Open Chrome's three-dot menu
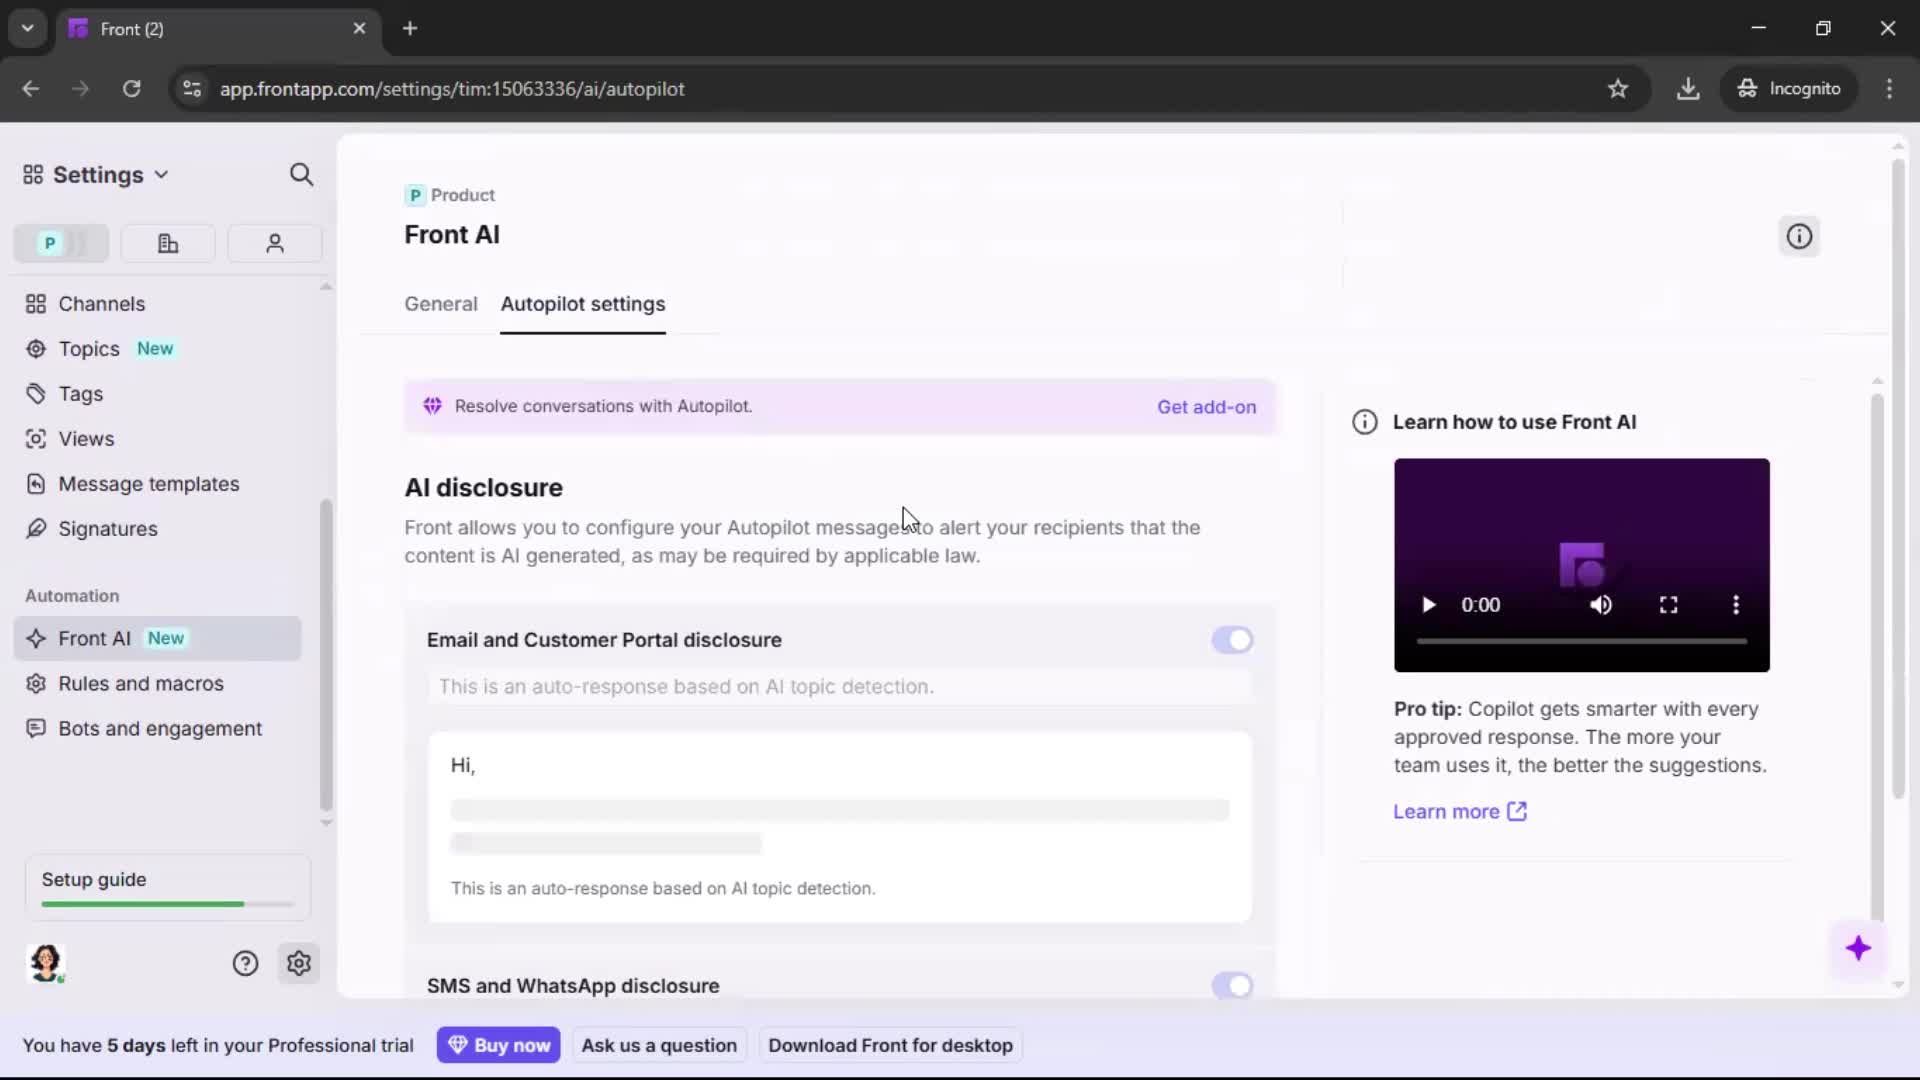Viewport: 1920px width, 1080px height. click(1890, 89)
